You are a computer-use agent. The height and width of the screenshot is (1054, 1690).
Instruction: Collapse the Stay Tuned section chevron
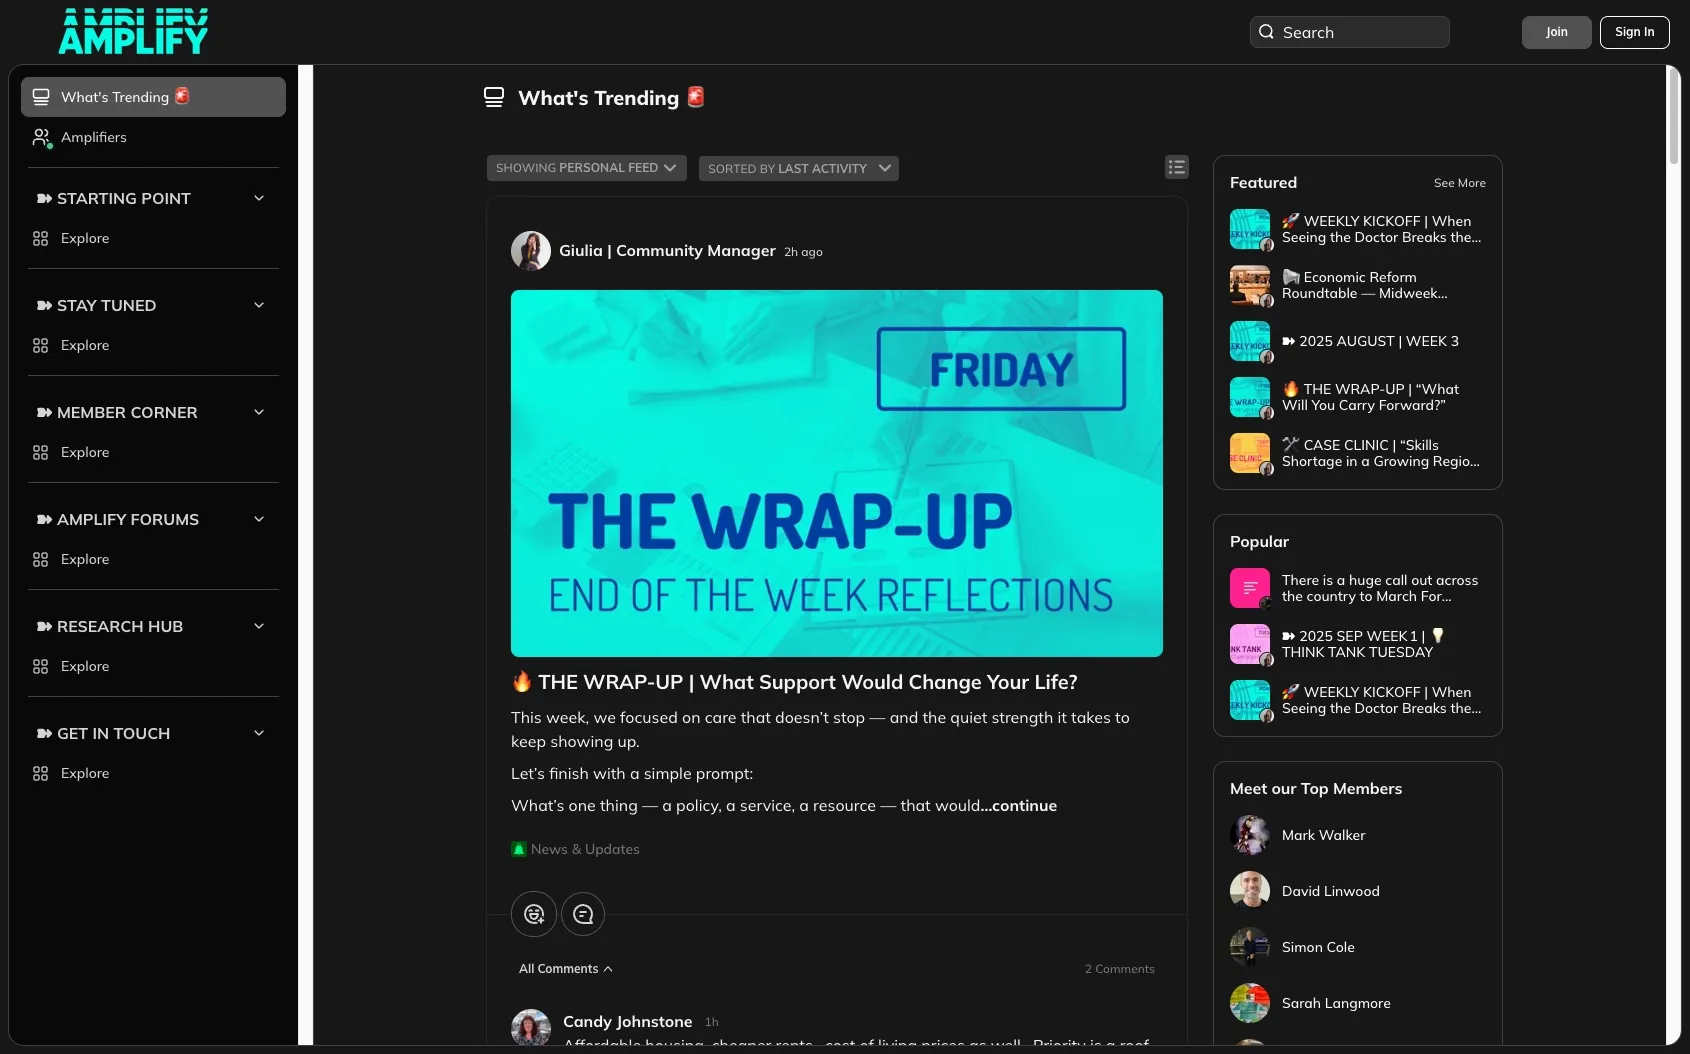pos(259,305)
